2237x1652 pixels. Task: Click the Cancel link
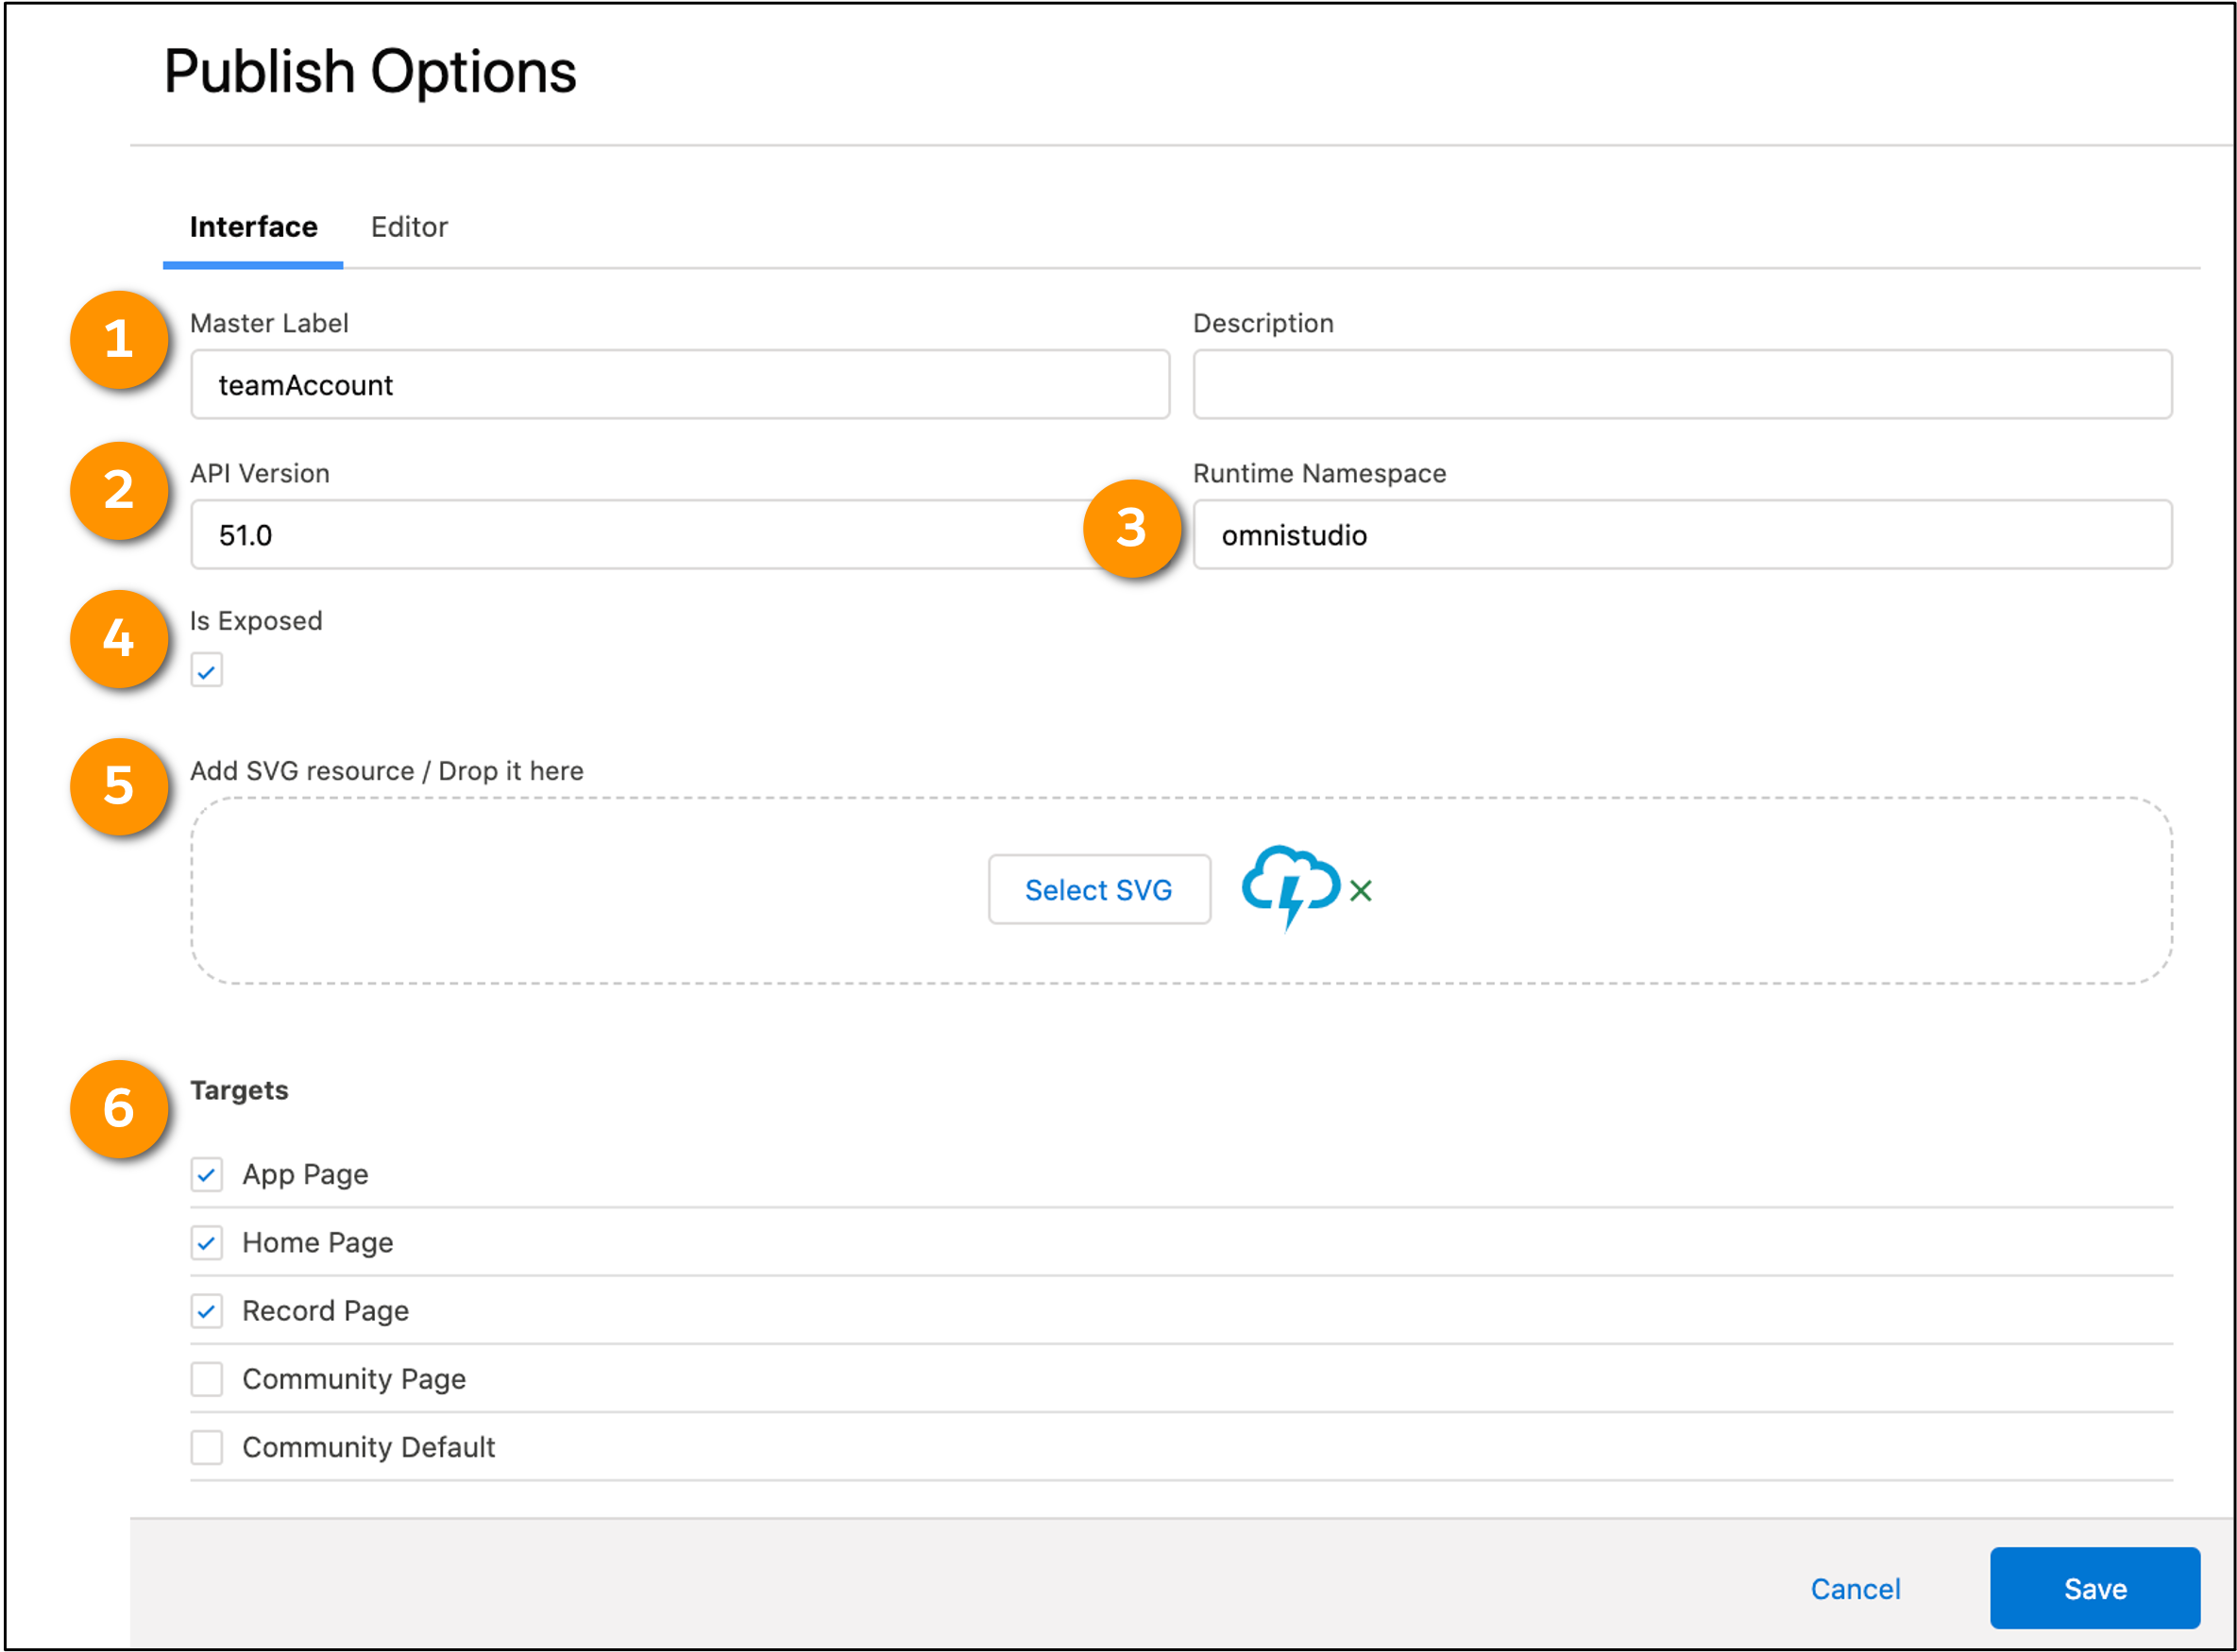pos(1855,1588)
